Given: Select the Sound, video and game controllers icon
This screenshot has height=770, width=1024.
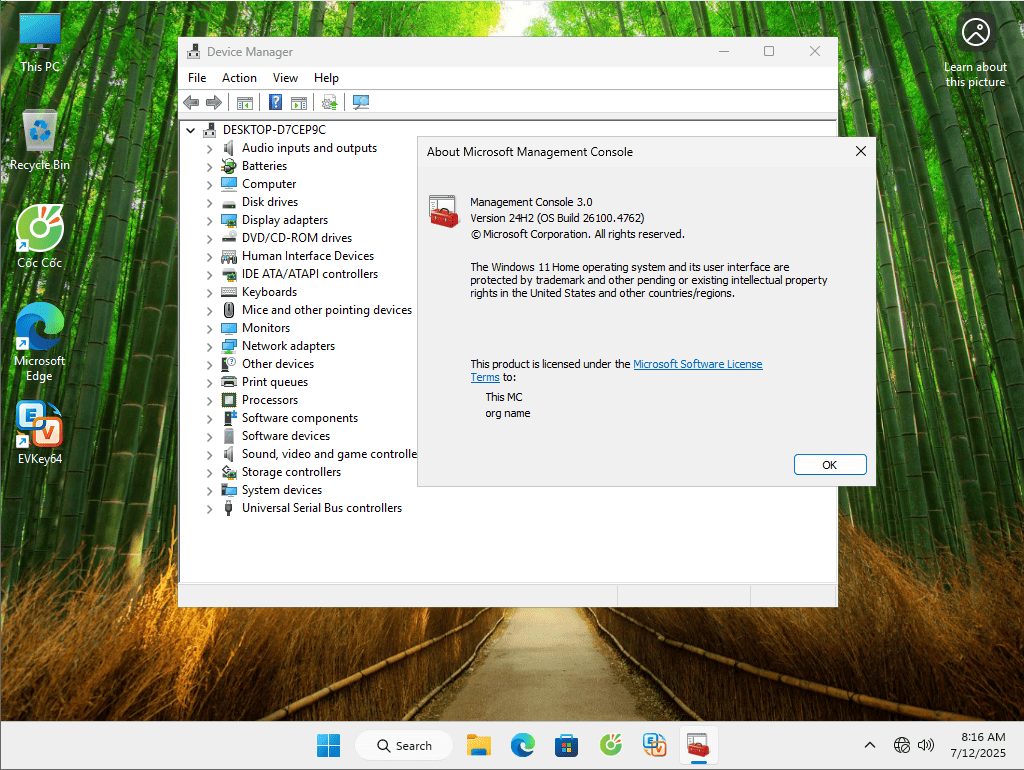Looking at the screenshot, I should pyautogui.click(x=229, y=454).
